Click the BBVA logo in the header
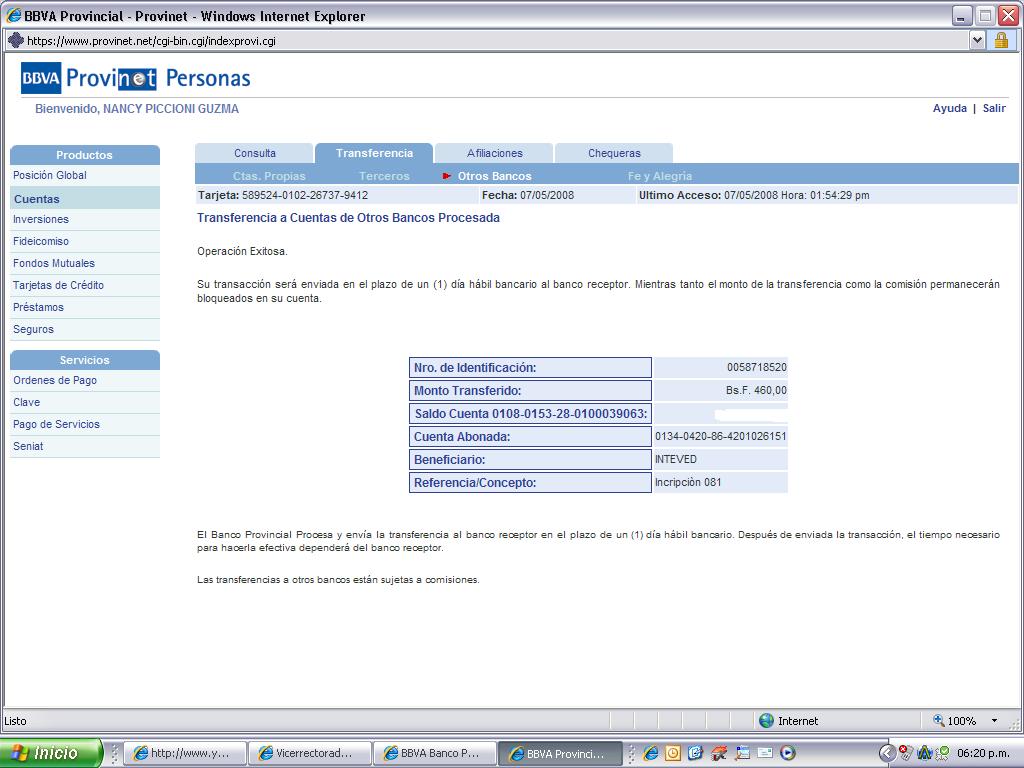The height and width of the screenshot is (768, 1024). [x=41, y=78]
